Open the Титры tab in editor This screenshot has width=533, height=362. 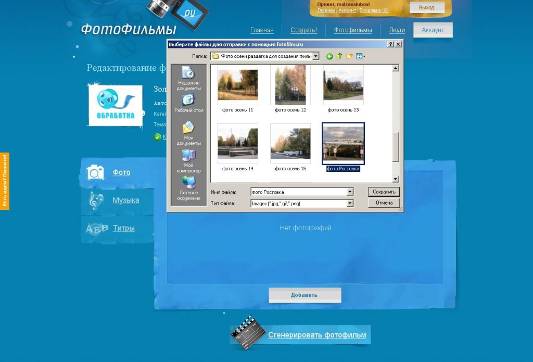(117, 228)
